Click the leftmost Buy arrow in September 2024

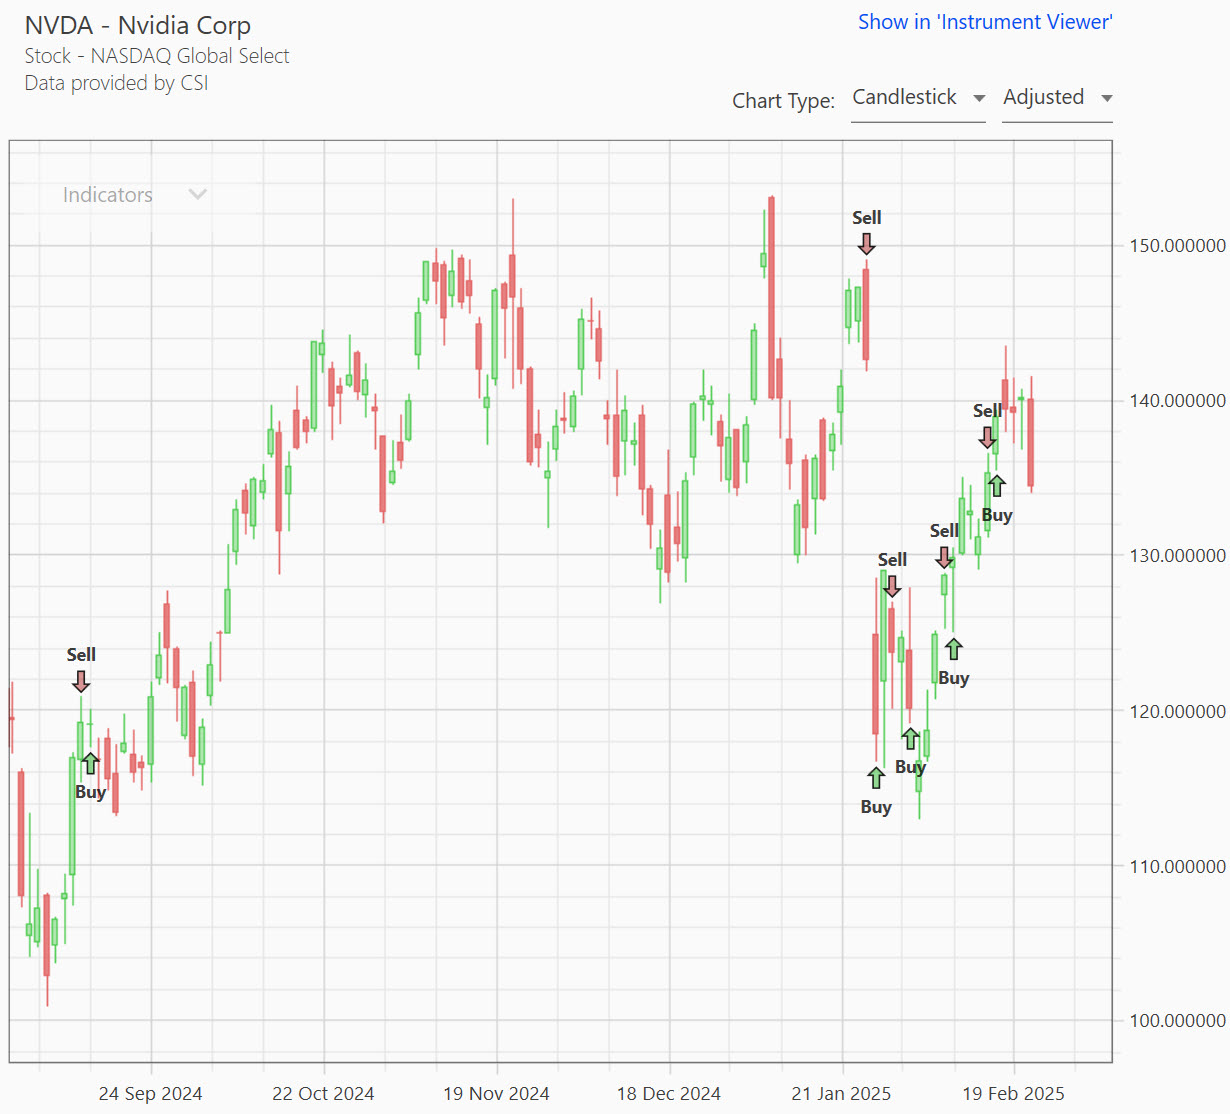pos(90,764)
